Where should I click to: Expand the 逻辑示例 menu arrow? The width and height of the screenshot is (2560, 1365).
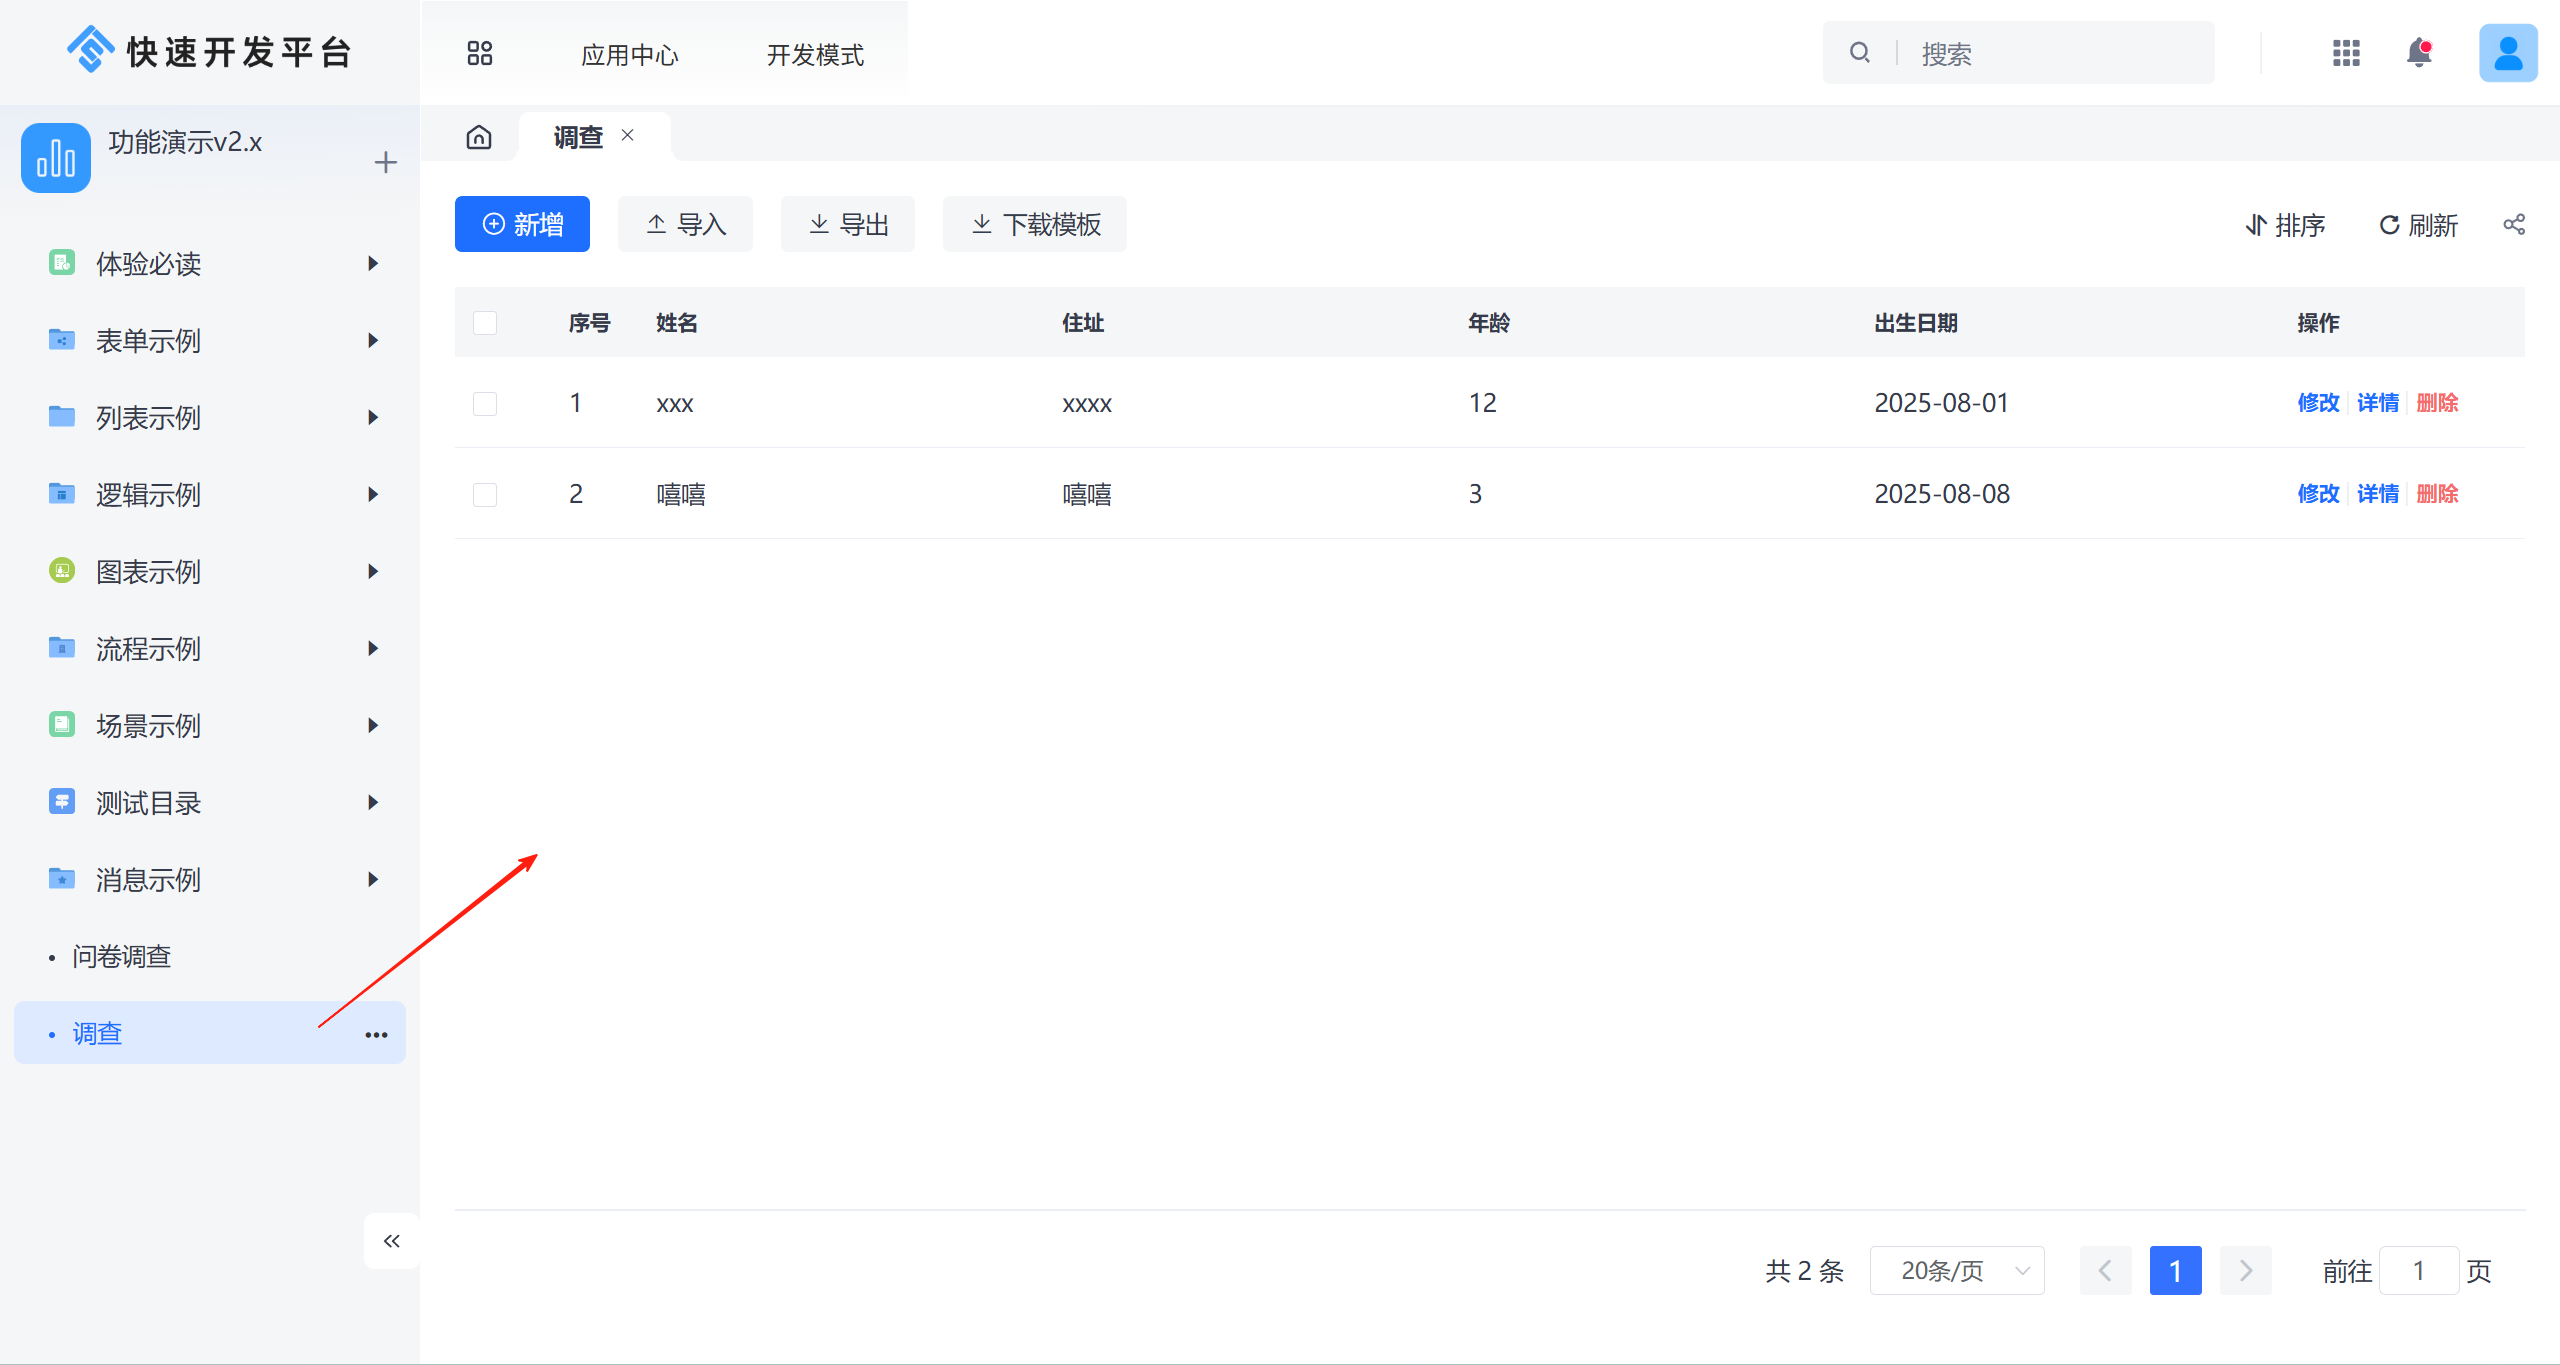pyautogui.click(x=373, y=495)
